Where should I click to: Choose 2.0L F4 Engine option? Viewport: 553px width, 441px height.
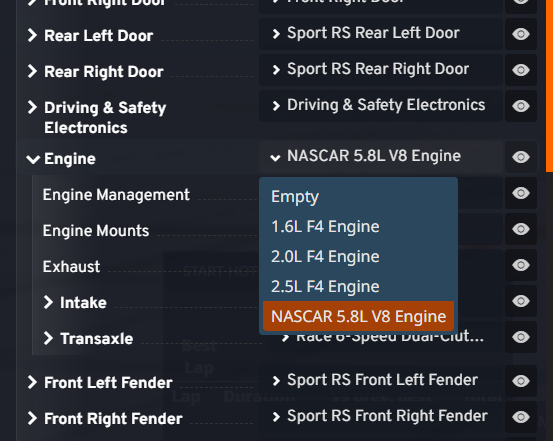click(358, 256)
